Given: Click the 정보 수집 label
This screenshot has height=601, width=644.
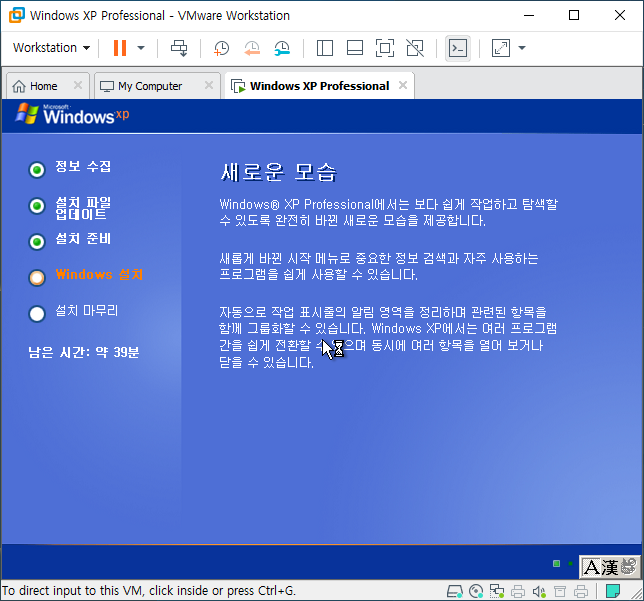Looking at the screenshot, I should (x=83, y=166).
